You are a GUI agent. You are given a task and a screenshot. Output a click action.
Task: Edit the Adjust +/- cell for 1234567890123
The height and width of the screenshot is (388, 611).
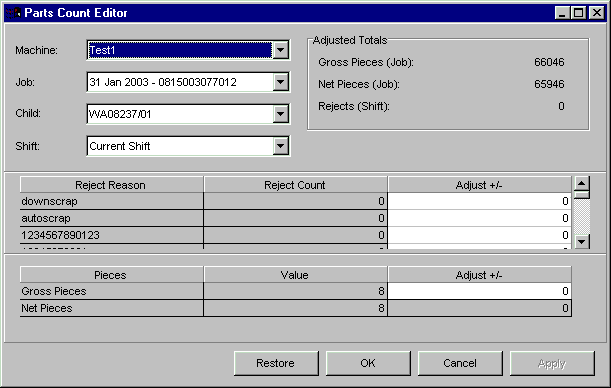click(479, 235)
